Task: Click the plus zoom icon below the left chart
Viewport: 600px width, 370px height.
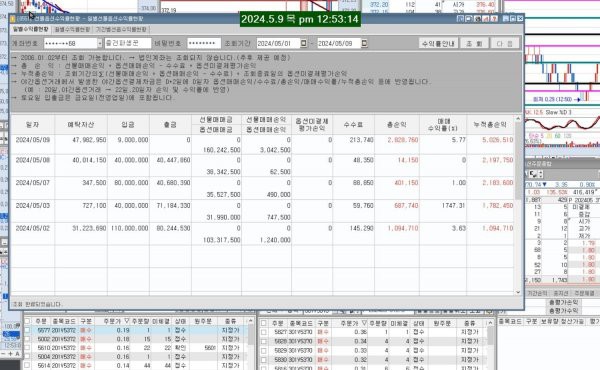Action: tap(10, 354)
